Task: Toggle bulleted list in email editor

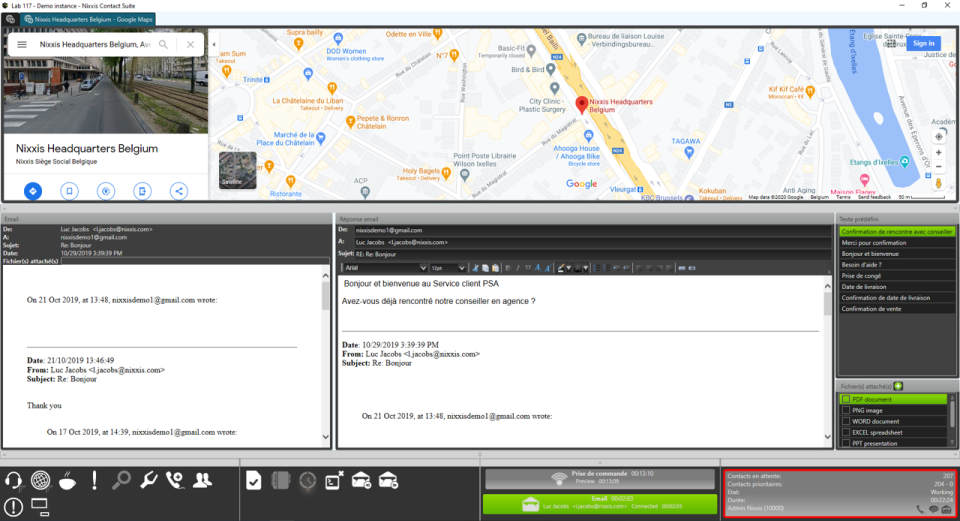Action: point(607,268)
